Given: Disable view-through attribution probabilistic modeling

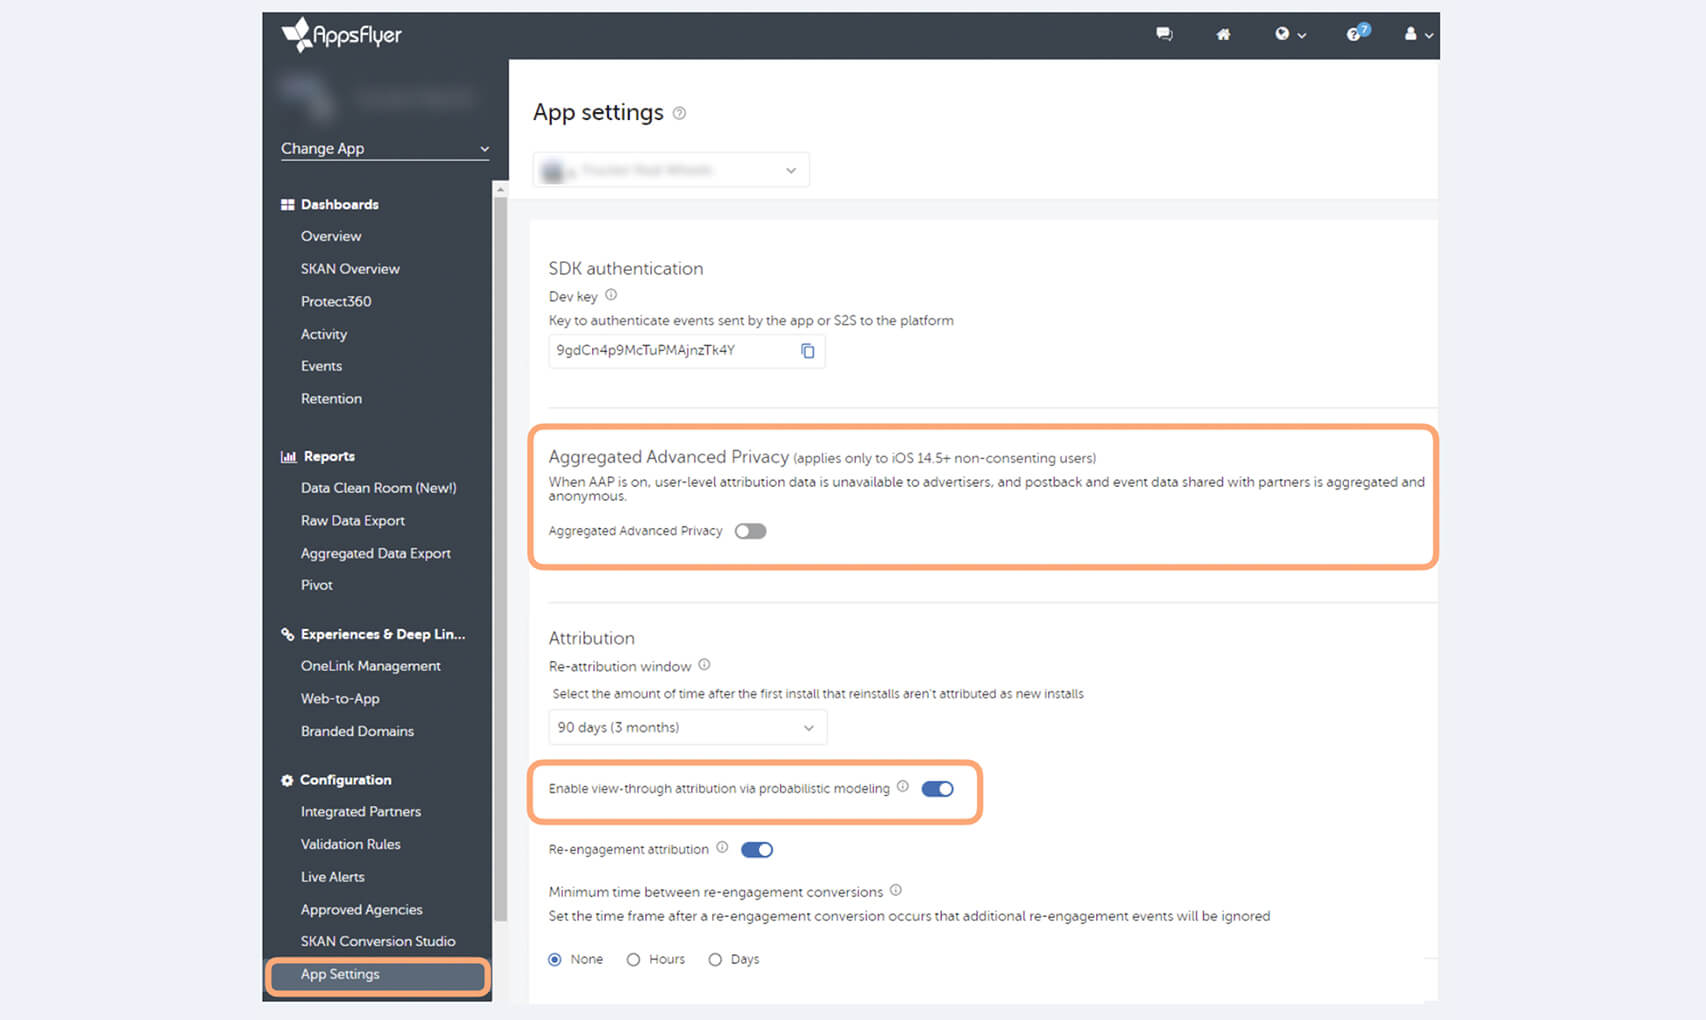Looking at the screenshot, I should point(937,789).
